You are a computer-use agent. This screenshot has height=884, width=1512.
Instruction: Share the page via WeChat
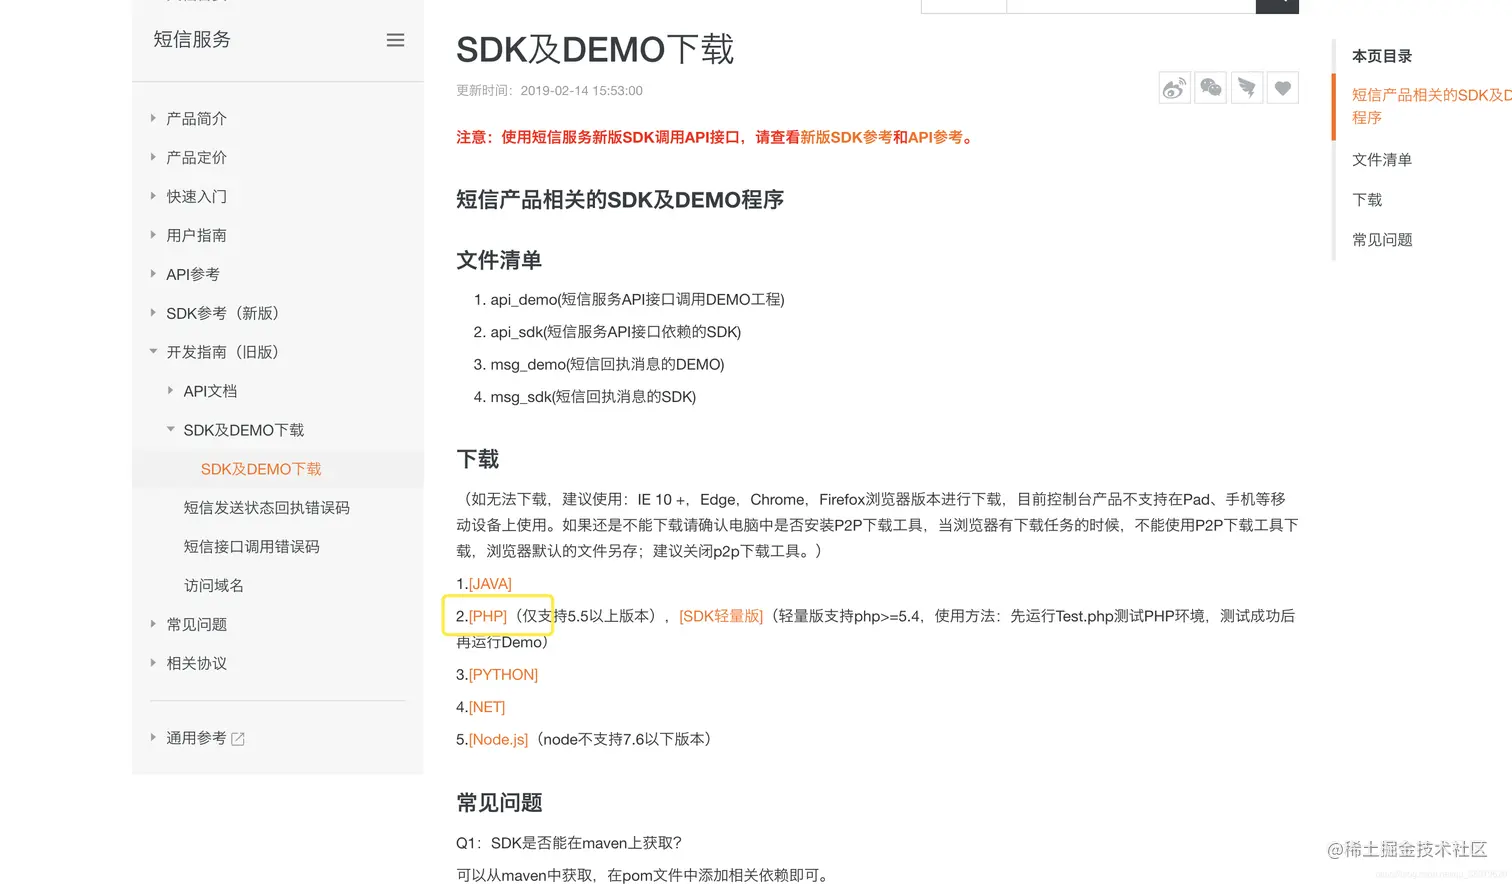click(1210, 87)
